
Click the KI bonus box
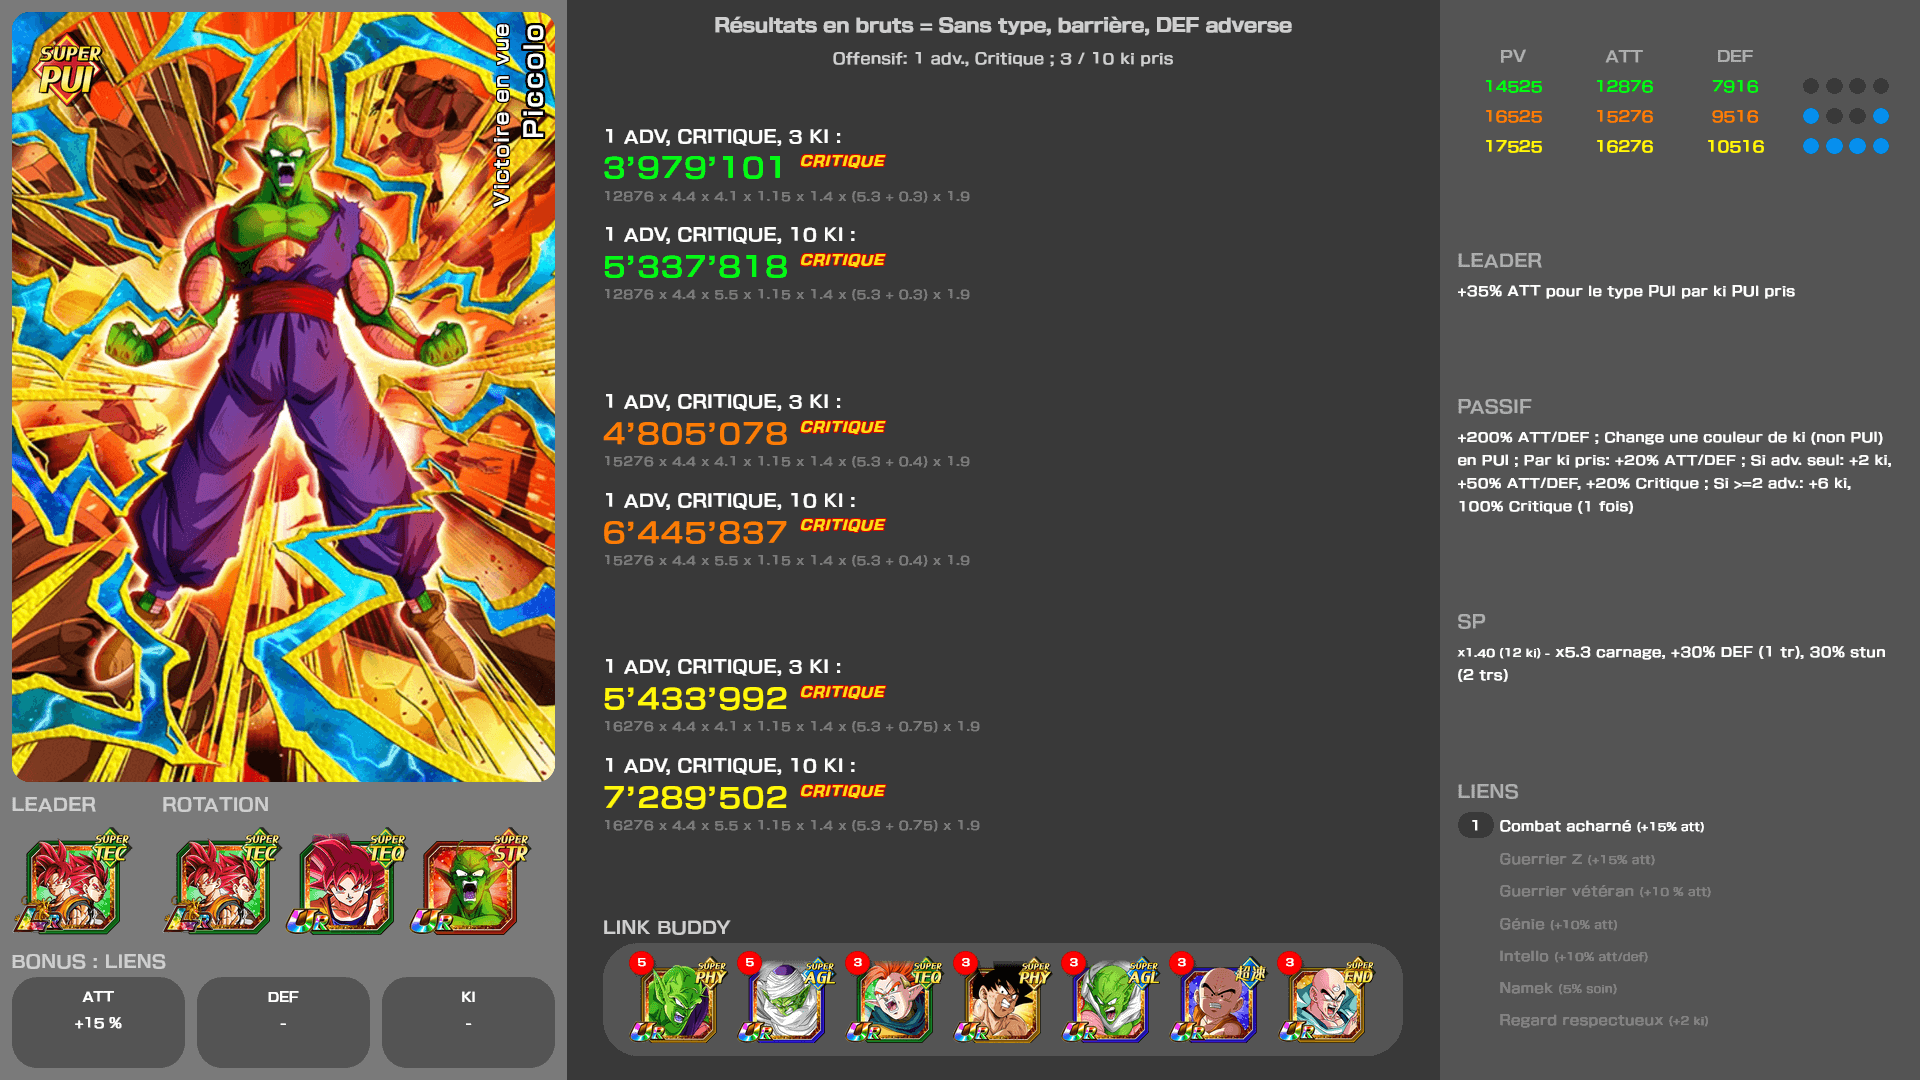[x=468, y=1022]
